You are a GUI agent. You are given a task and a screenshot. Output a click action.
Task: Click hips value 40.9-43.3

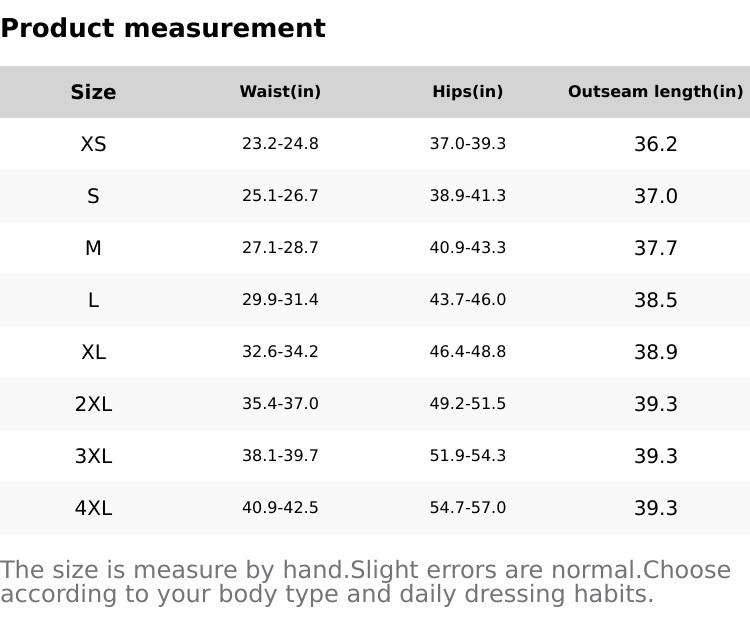click(x=468, y=248)
